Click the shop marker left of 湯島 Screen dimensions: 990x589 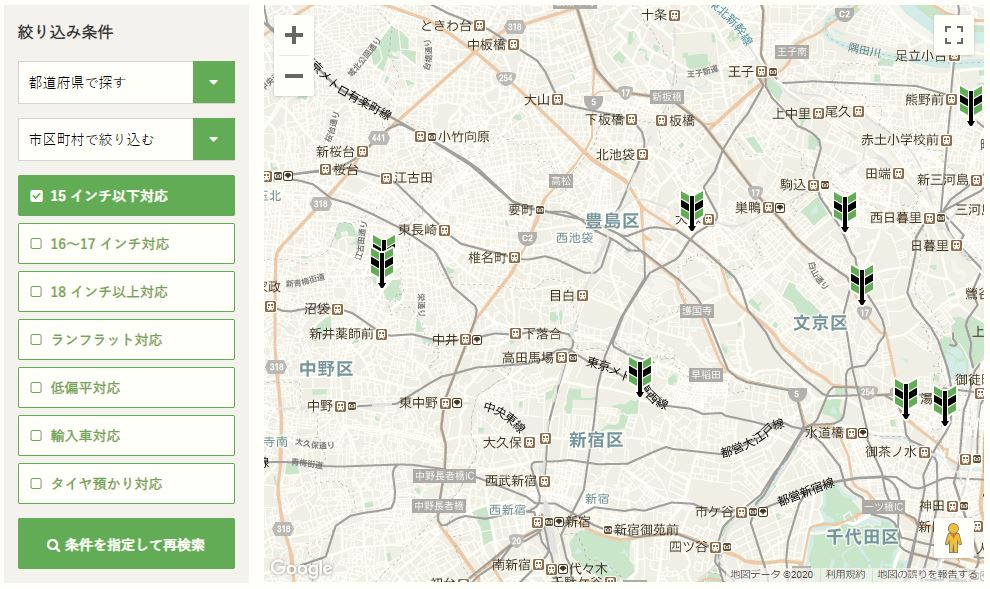(x=905, y=399)
